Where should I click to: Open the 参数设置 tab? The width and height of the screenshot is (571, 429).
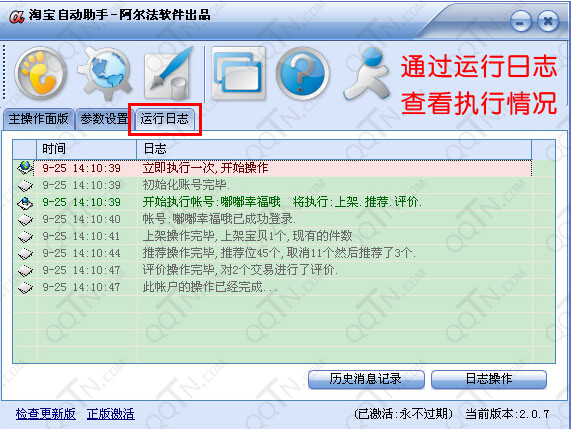[104, 119]
